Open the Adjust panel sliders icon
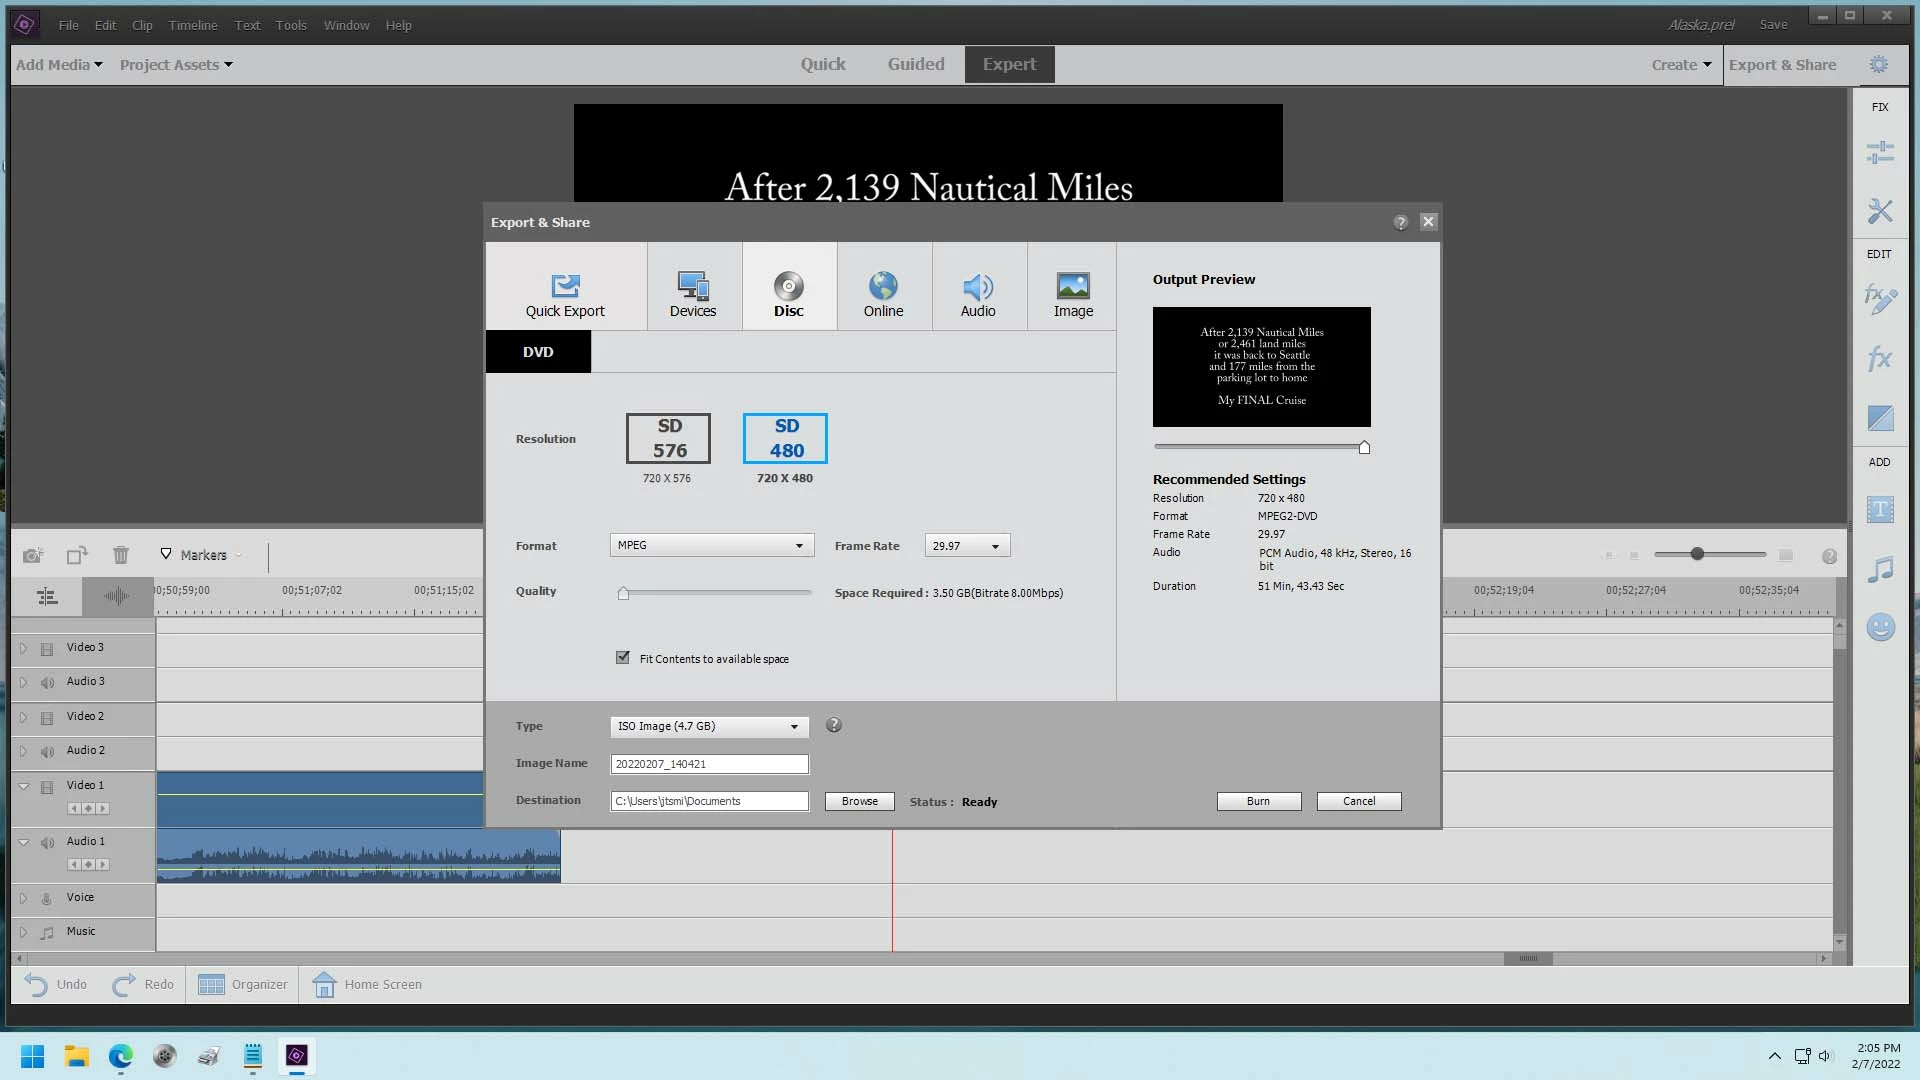This screenshot has height=1080, width=1920. [x=1879, y=153]
